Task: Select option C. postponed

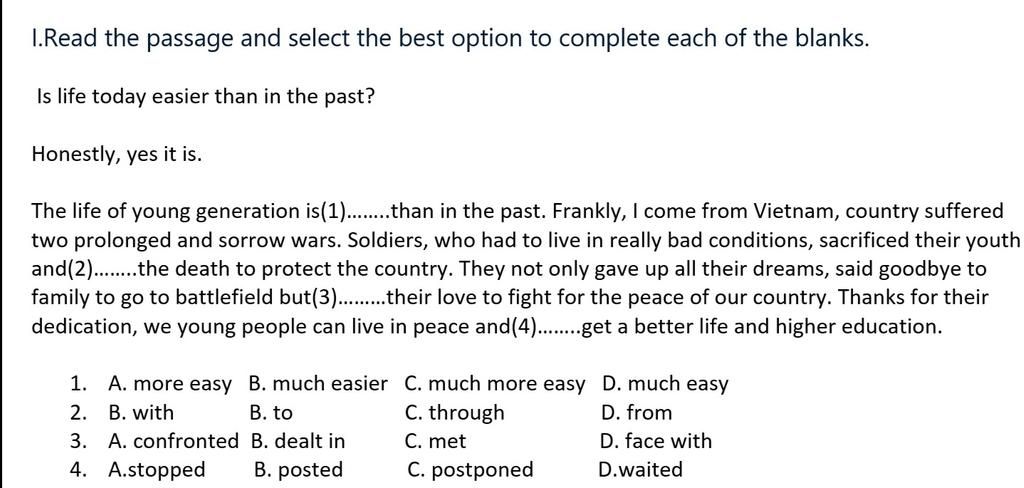Action: tap(470, 470)
